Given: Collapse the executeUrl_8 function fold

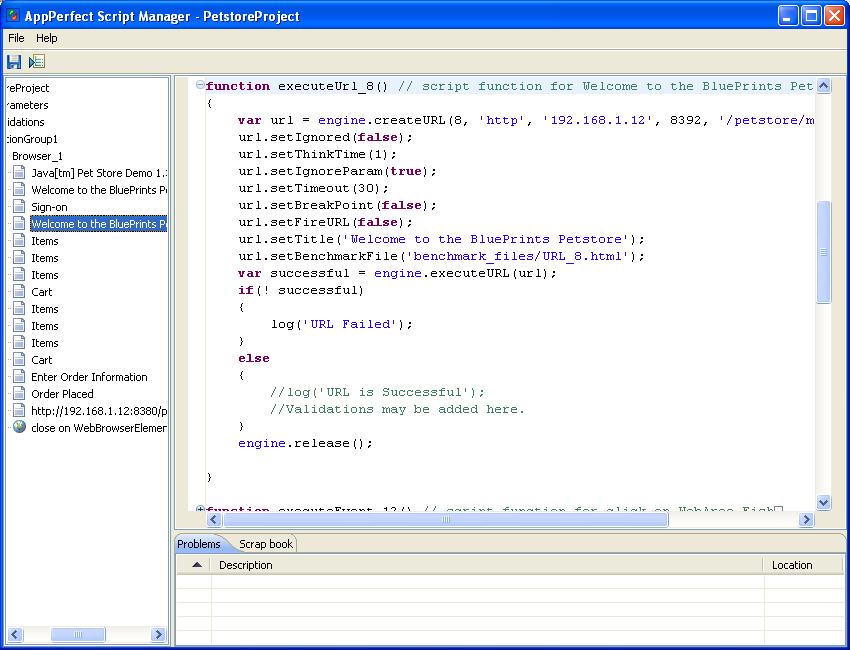Looking at the screenshot, I should pos(200,86).
